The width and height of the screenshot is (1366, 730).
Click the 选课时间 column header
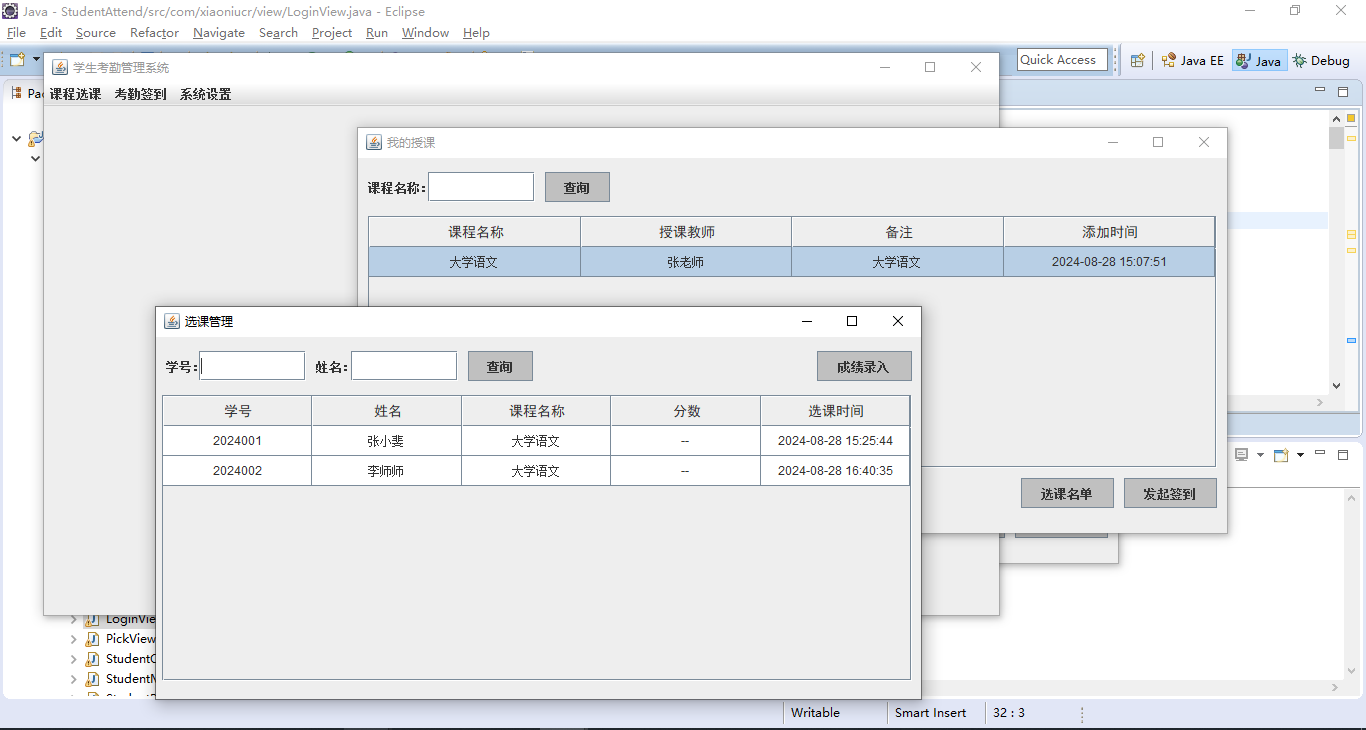point(836,411)
